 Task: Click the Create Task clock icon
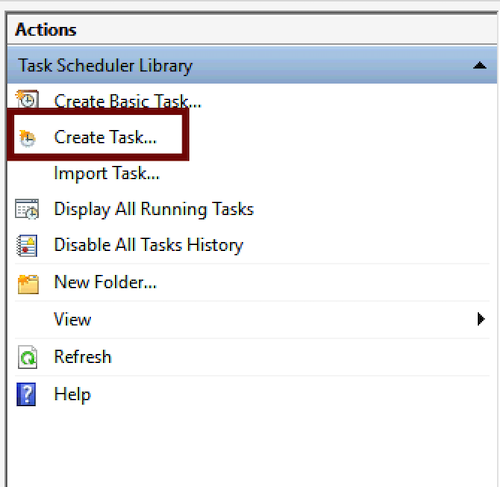click(x=27, y=138)
